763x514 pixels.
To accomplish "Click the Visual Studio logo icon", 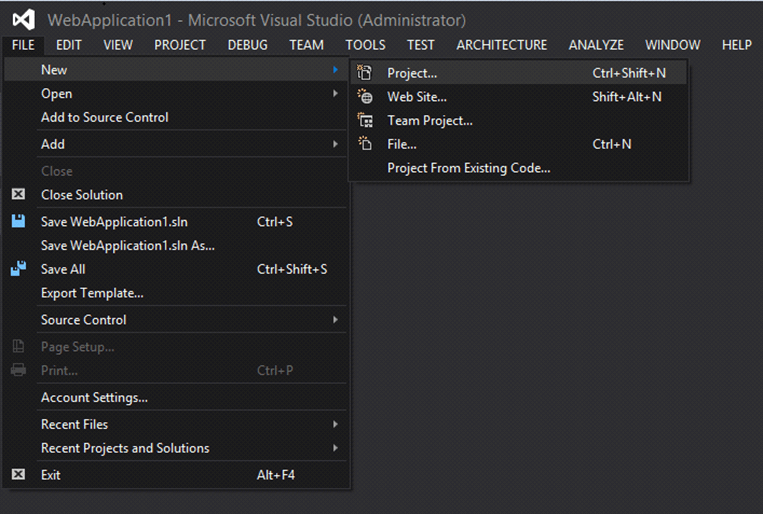I will 24,20.
